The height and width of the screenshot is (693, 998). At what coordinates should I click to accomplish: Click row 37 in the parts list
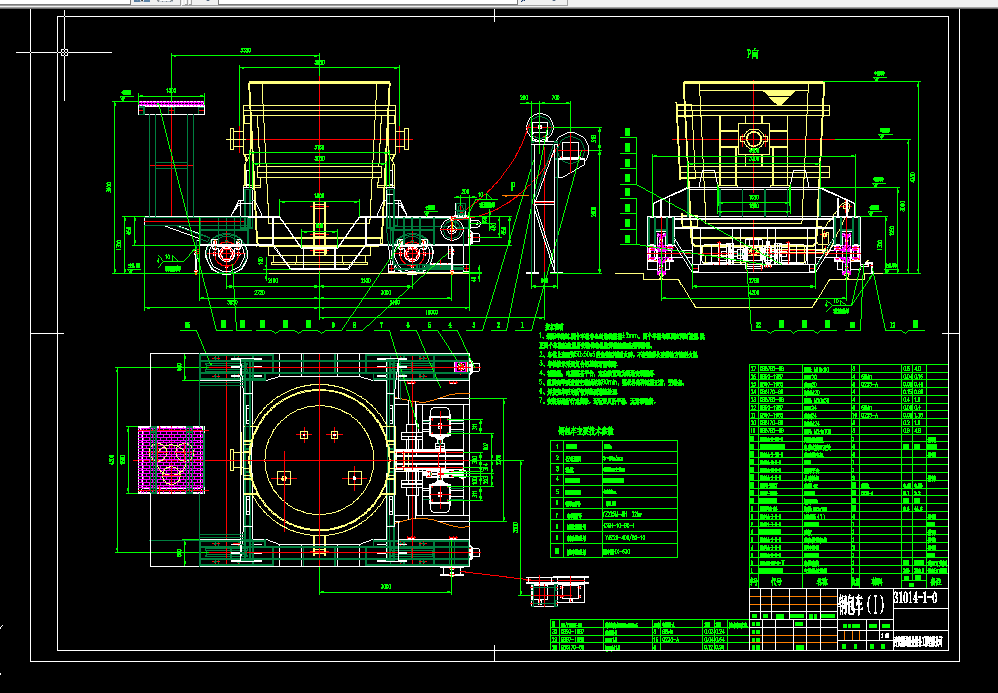[x=848, y=368]
